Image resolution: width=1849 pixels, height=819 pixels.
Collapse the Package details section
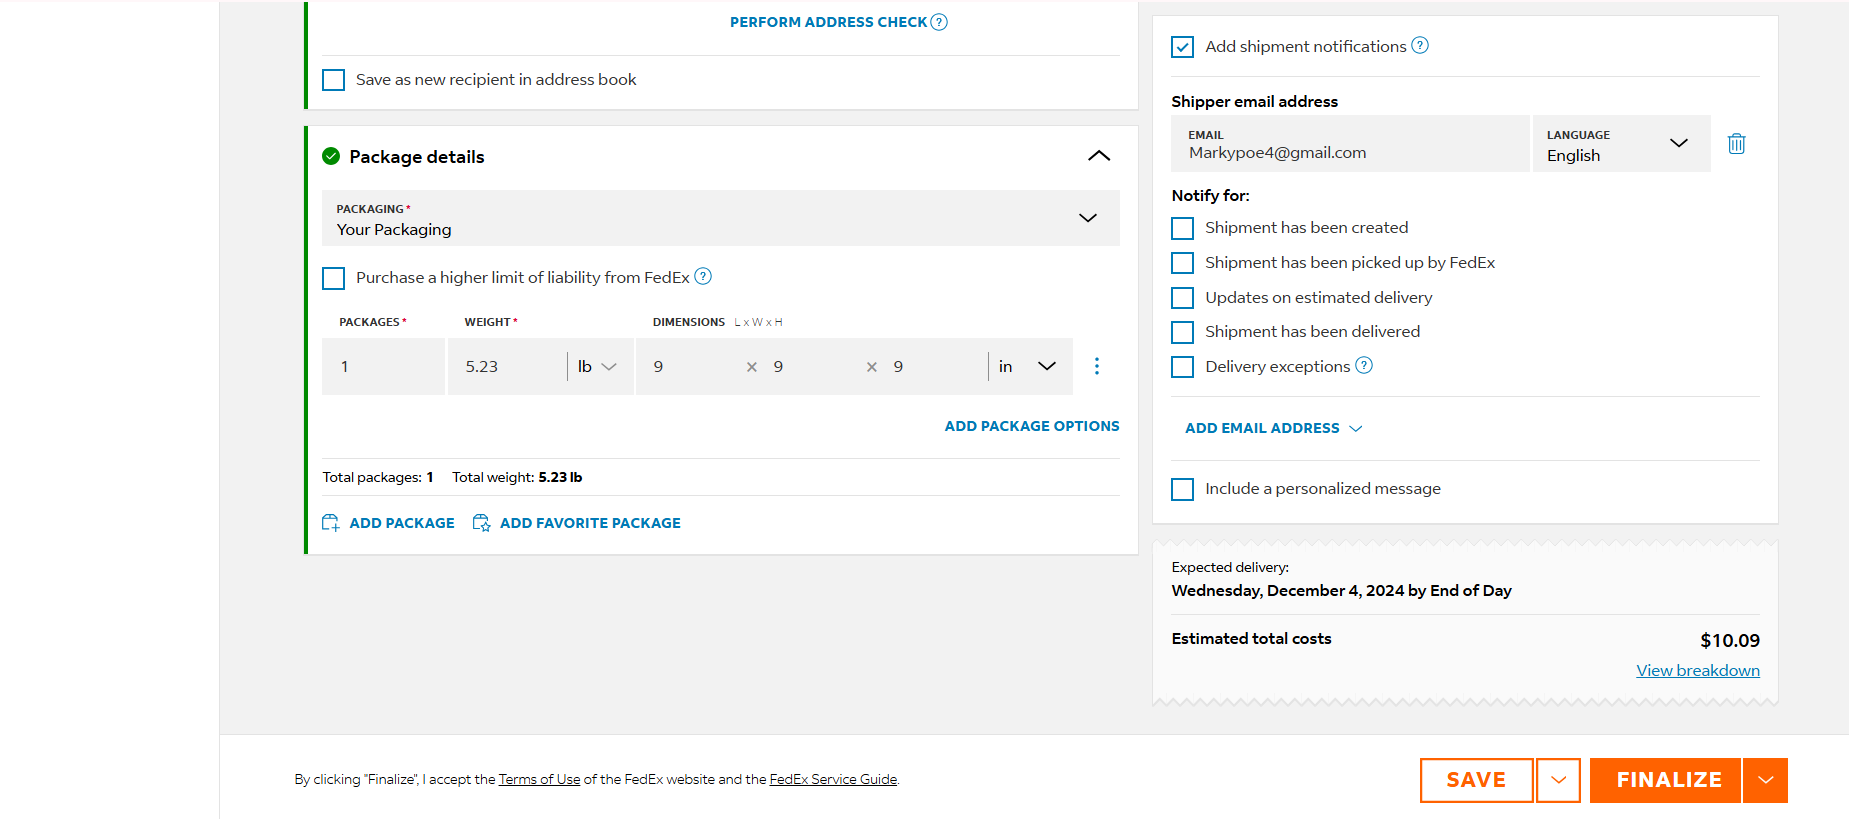(x=1099, y=156)
